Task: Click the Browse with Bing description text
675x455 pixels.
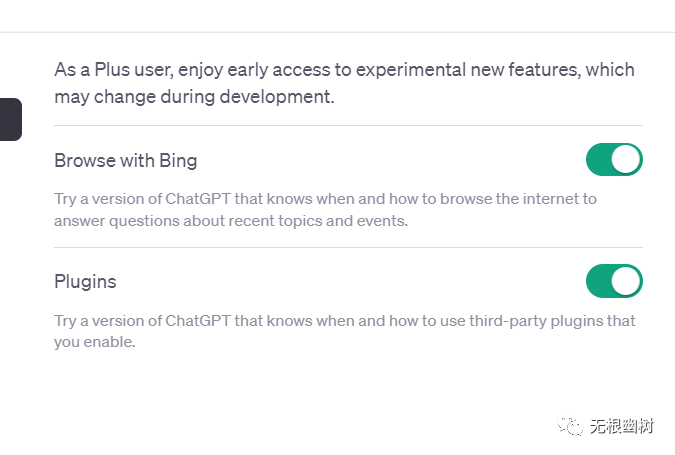Action: (x=325, y=209)
